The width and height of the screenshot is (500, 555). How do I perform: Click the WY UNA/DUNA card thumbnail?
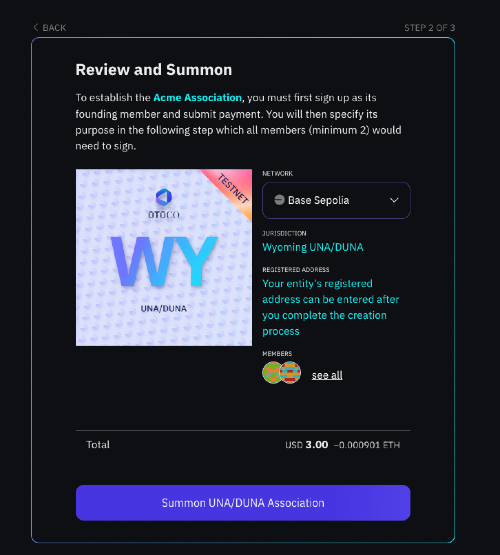pyautogui.click(x=164, y=257)
